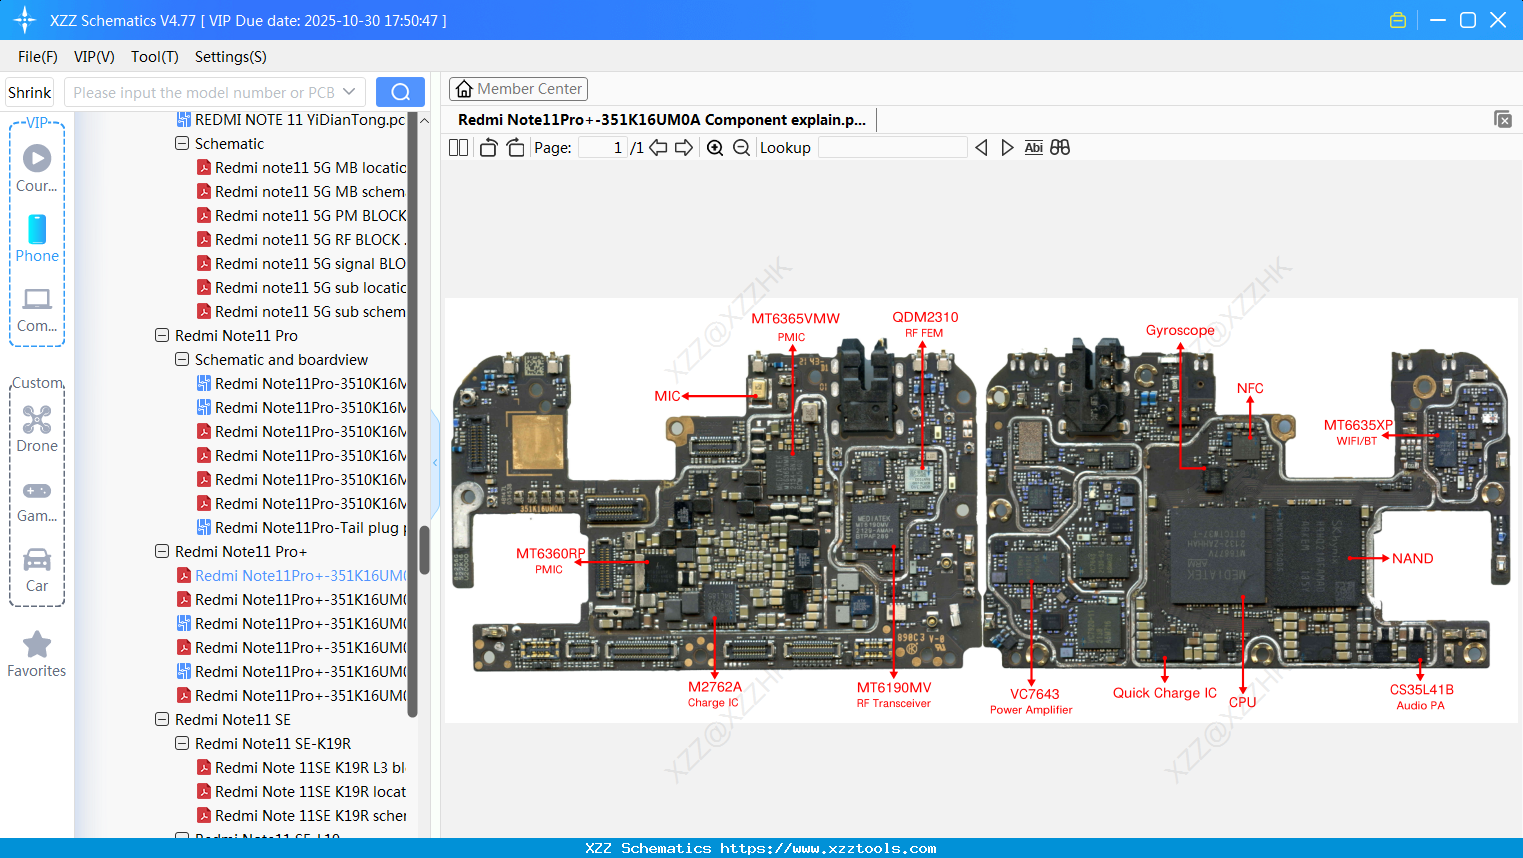Open the Tool(T) menu
The image size is (1523, 858).
[x=154, y=57]
